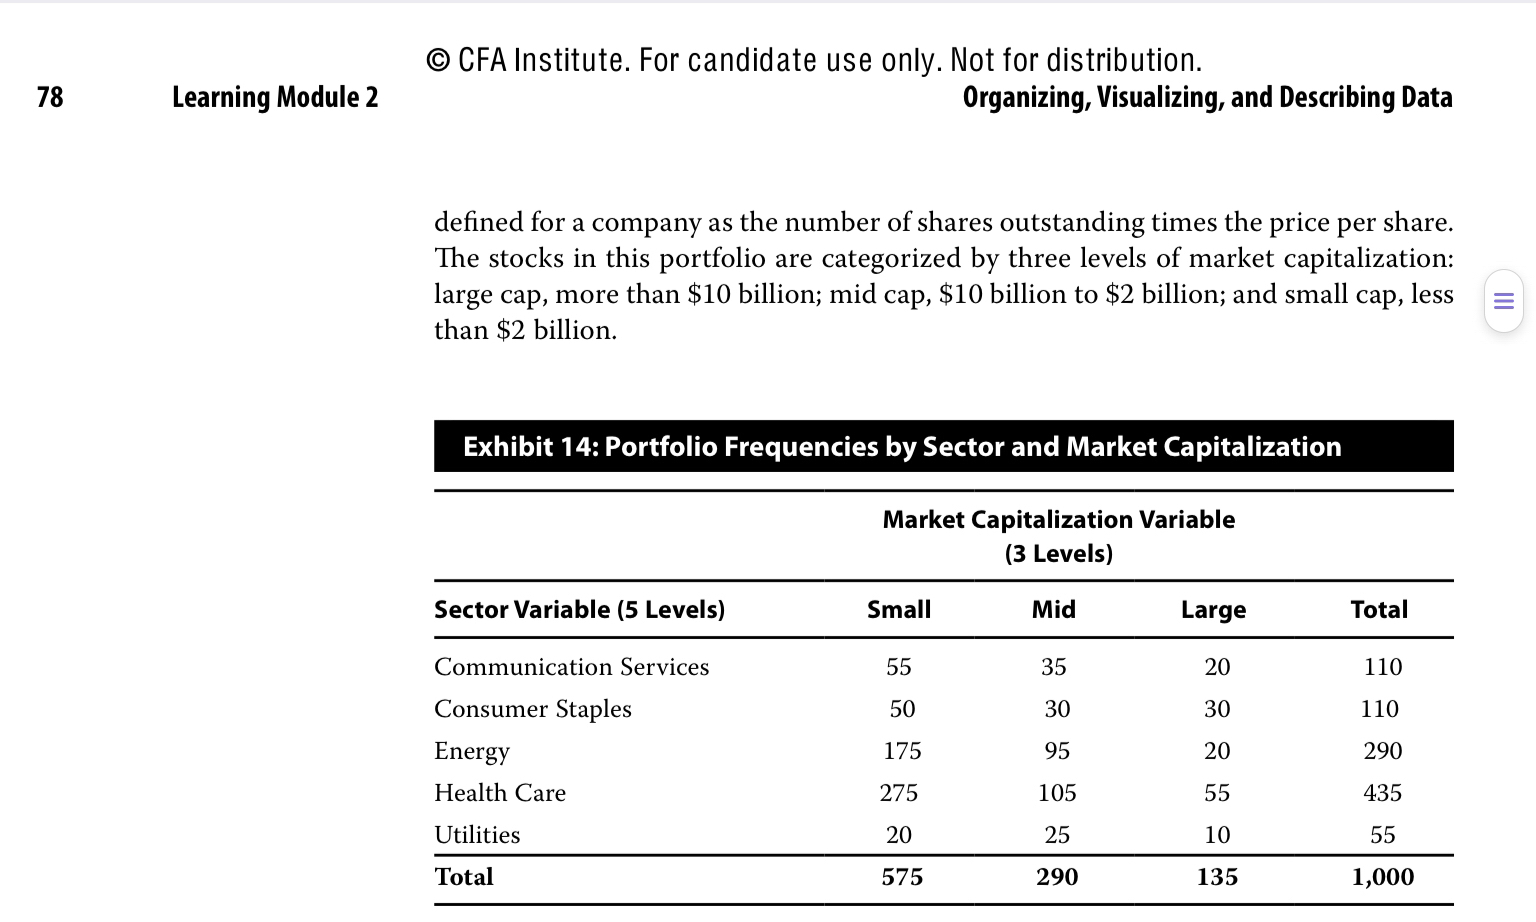
Task: Click the Organizing, Visualizing, and Describing Data heading
Action: (x=1207, y=97)
